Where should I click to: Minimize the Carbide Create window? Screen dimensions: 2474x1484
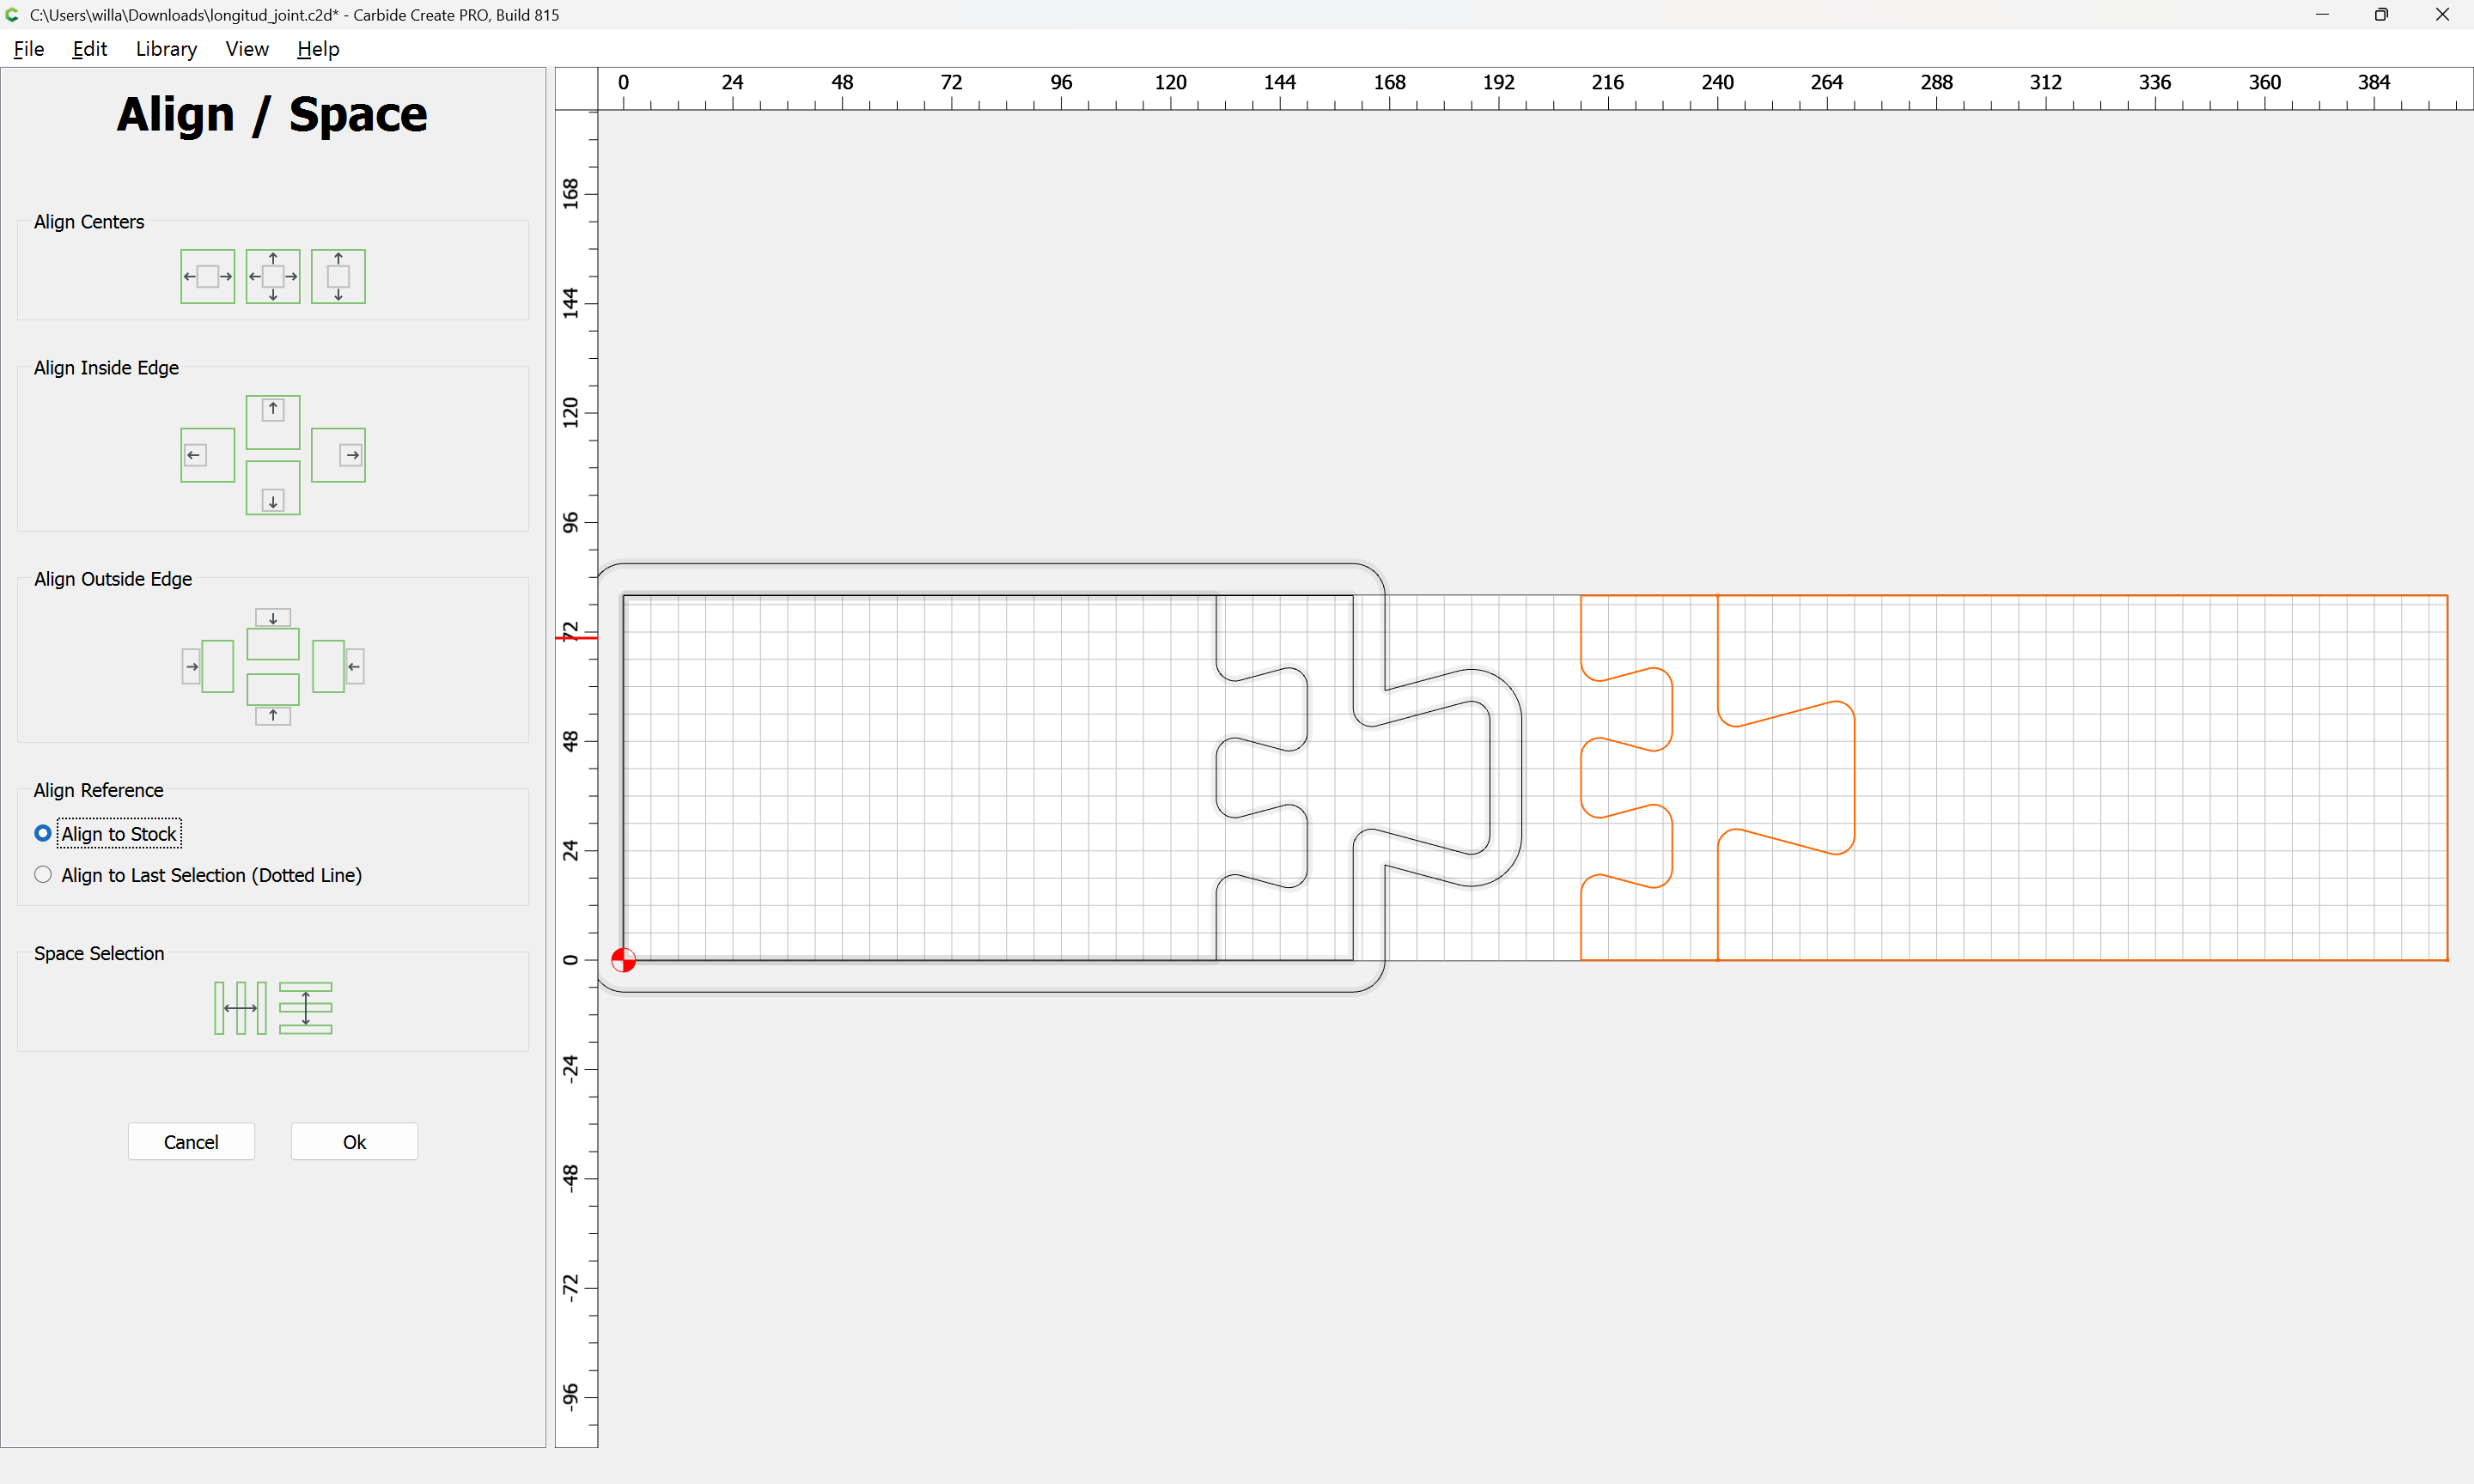coord(2322,15)
